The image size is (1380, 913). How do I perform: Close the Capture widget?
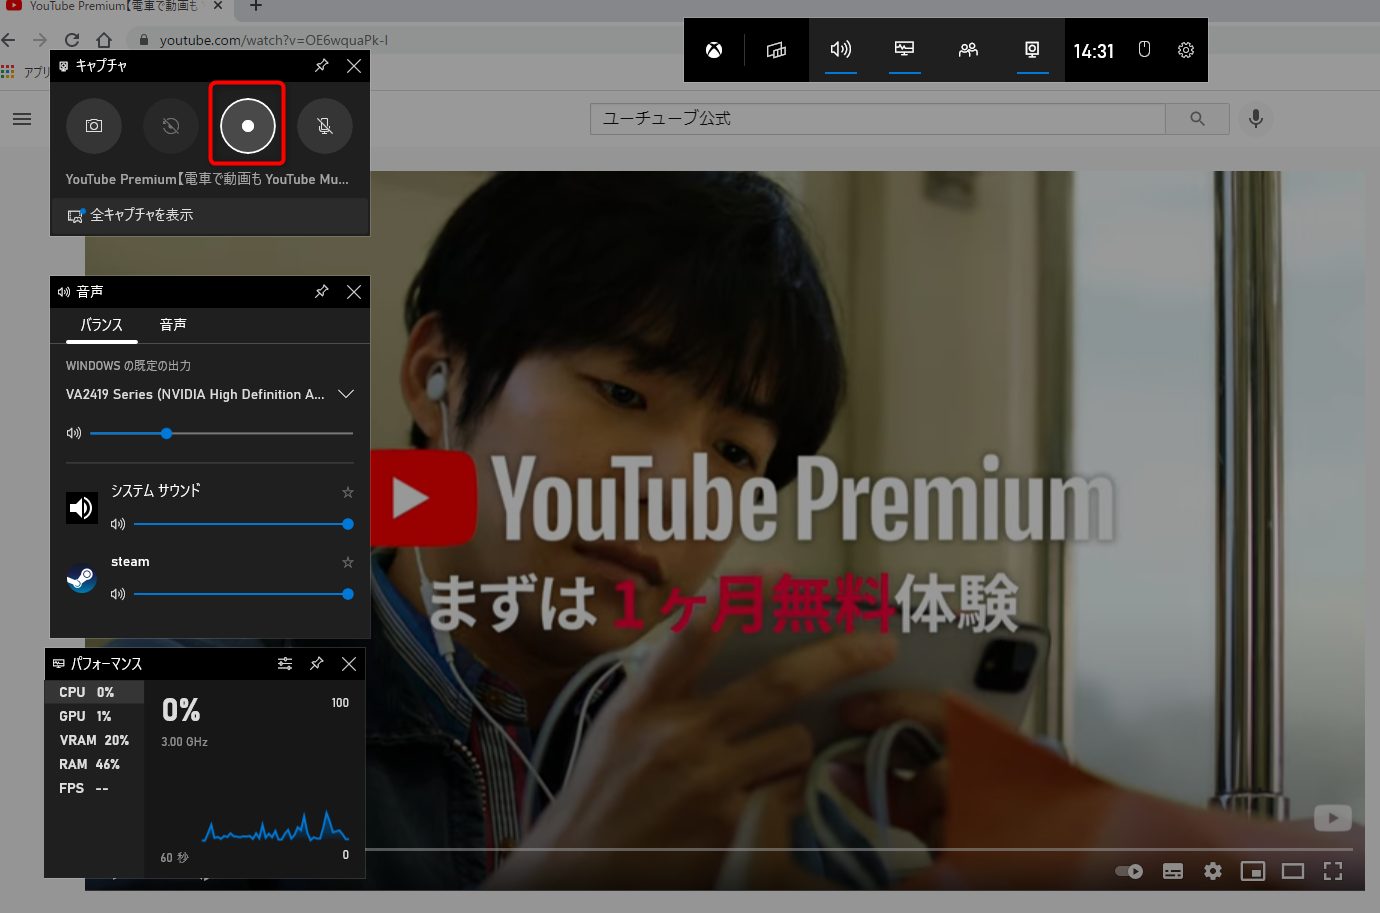coord(354,65)
